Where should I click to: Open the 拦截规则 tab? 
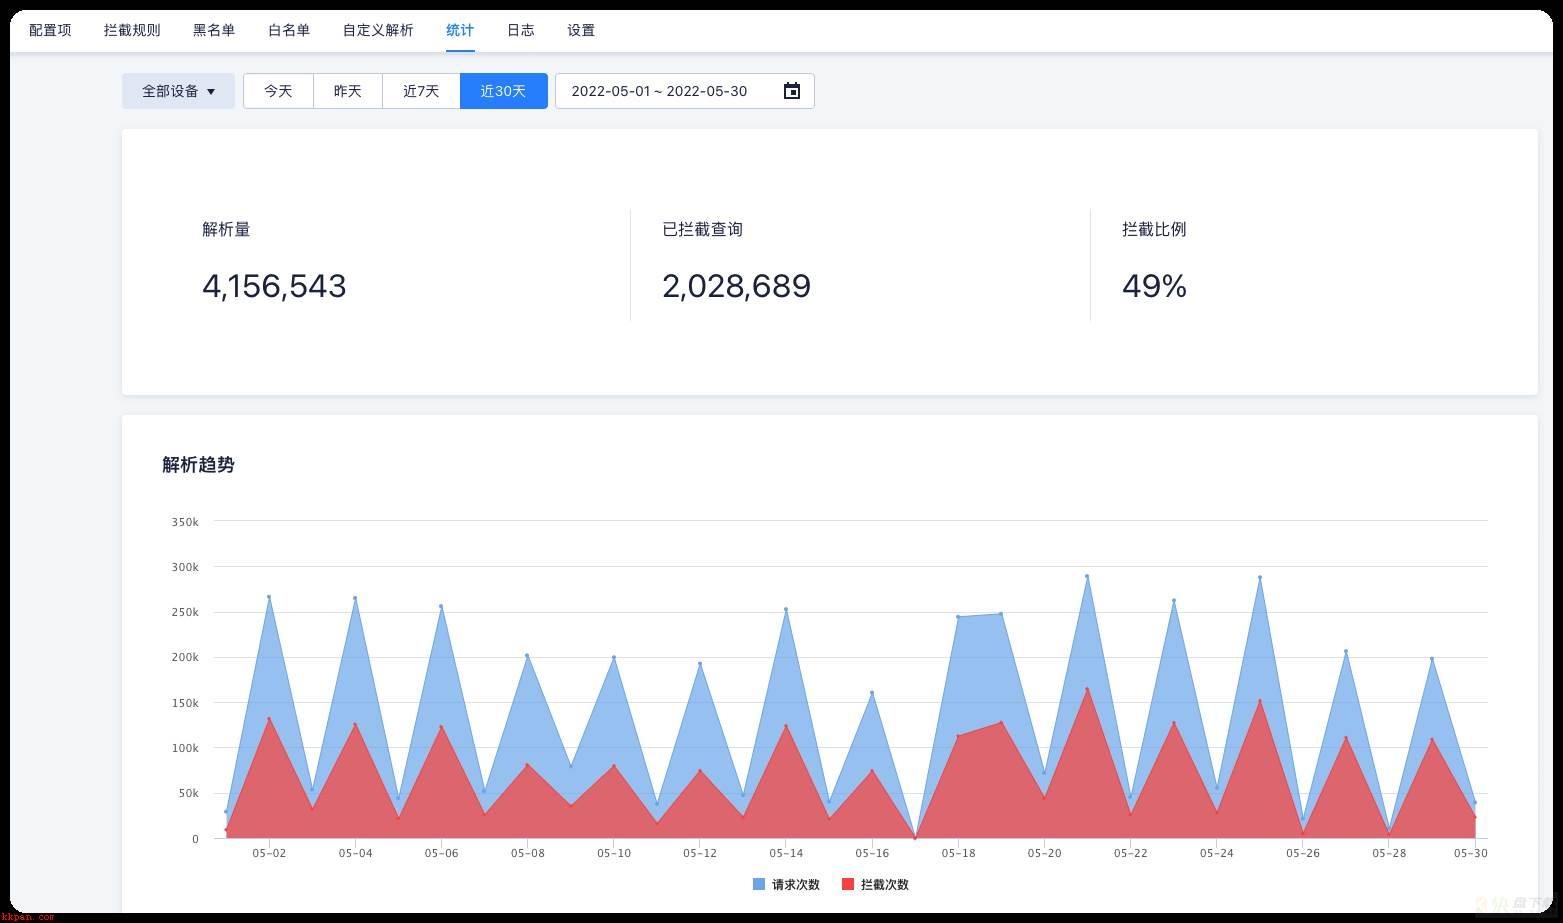tap(132, 30)
